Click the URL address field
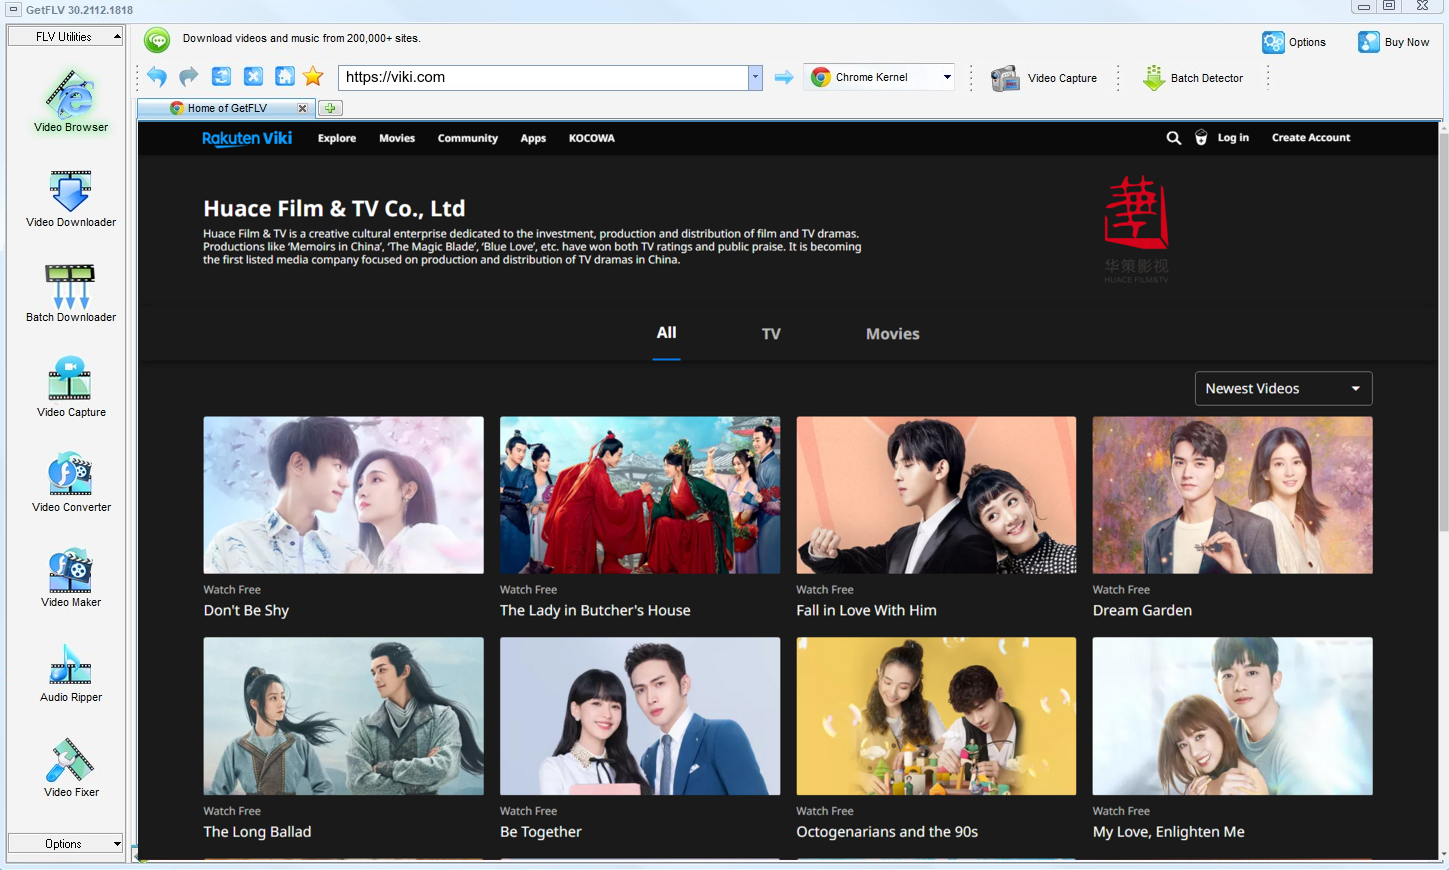This screenshot has height=870, width=1449. 543,77
